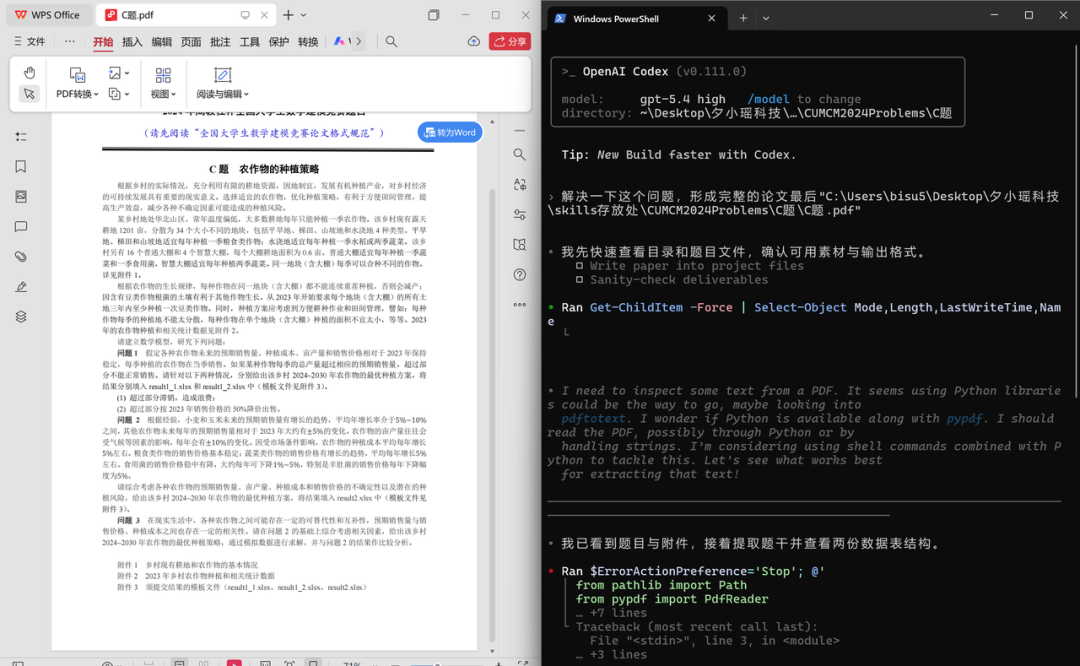Click the cloud upload icon
1080x666 pixels.
pos(473,42)
